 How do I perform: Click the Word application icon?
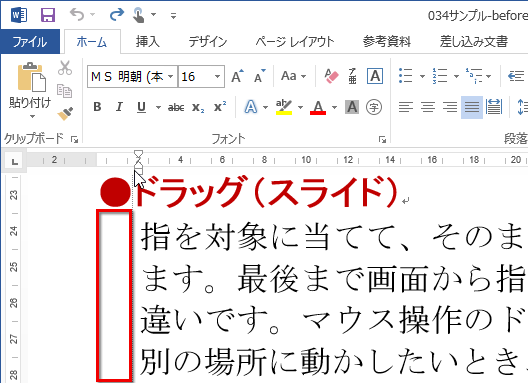tap(19, 15)
